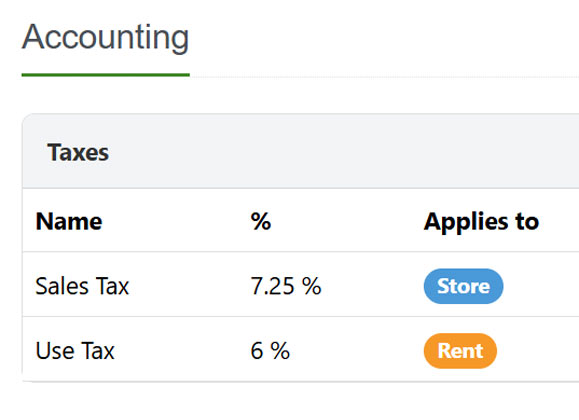Select the Use Tax row name

coord(75,351)
